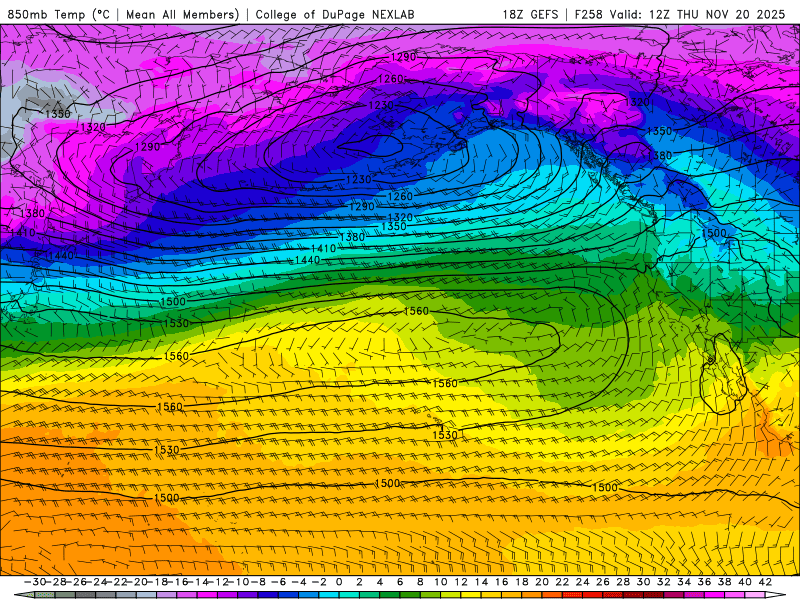Click the -2 value on the temperature legend
The image size is (800, 600).
tap(319, 582)
